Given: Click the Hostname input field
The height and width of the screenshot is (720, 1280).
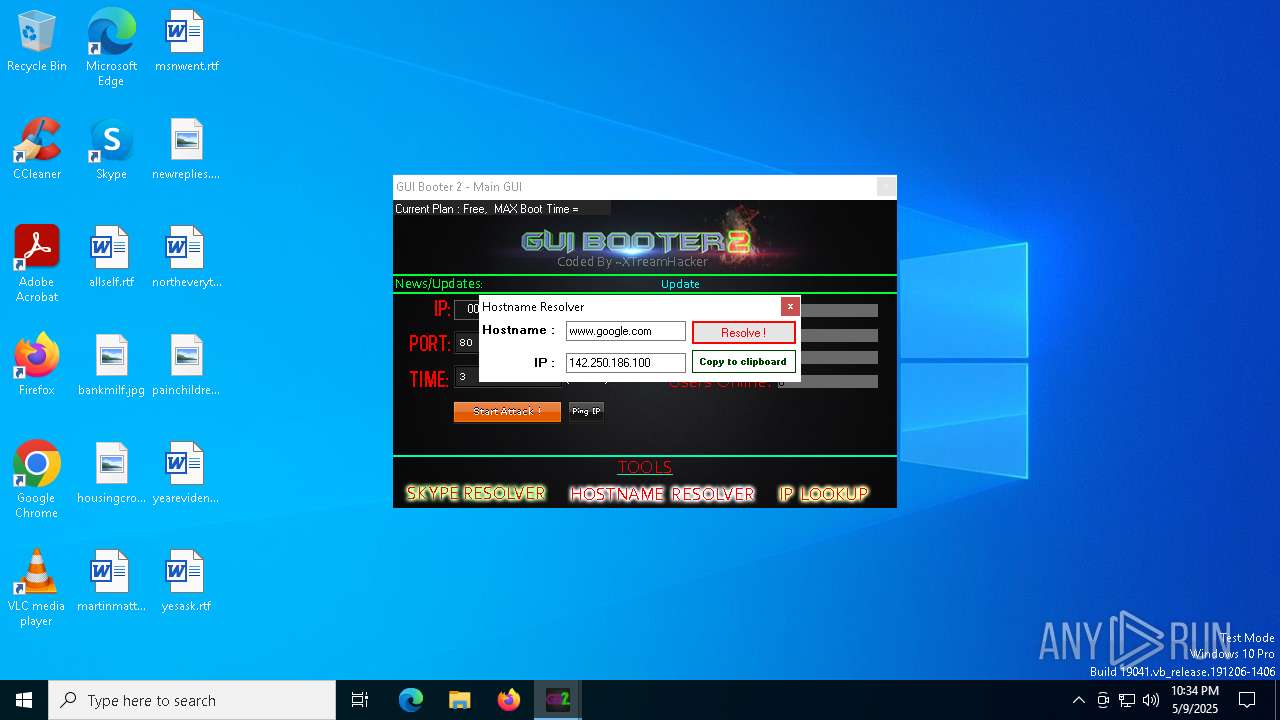Looking at the screenshot, I should click(626, 331).
